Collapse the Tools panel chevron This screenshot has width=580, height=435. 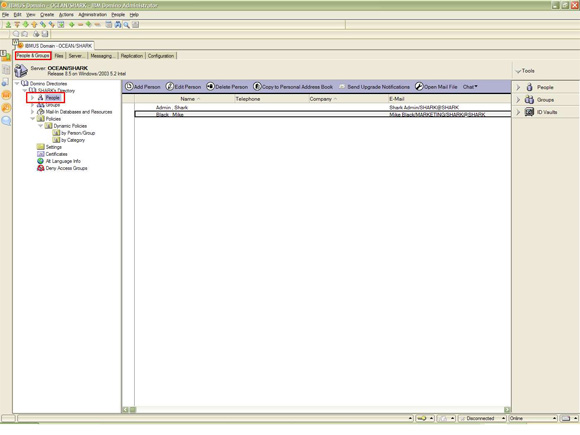[518, 71]
